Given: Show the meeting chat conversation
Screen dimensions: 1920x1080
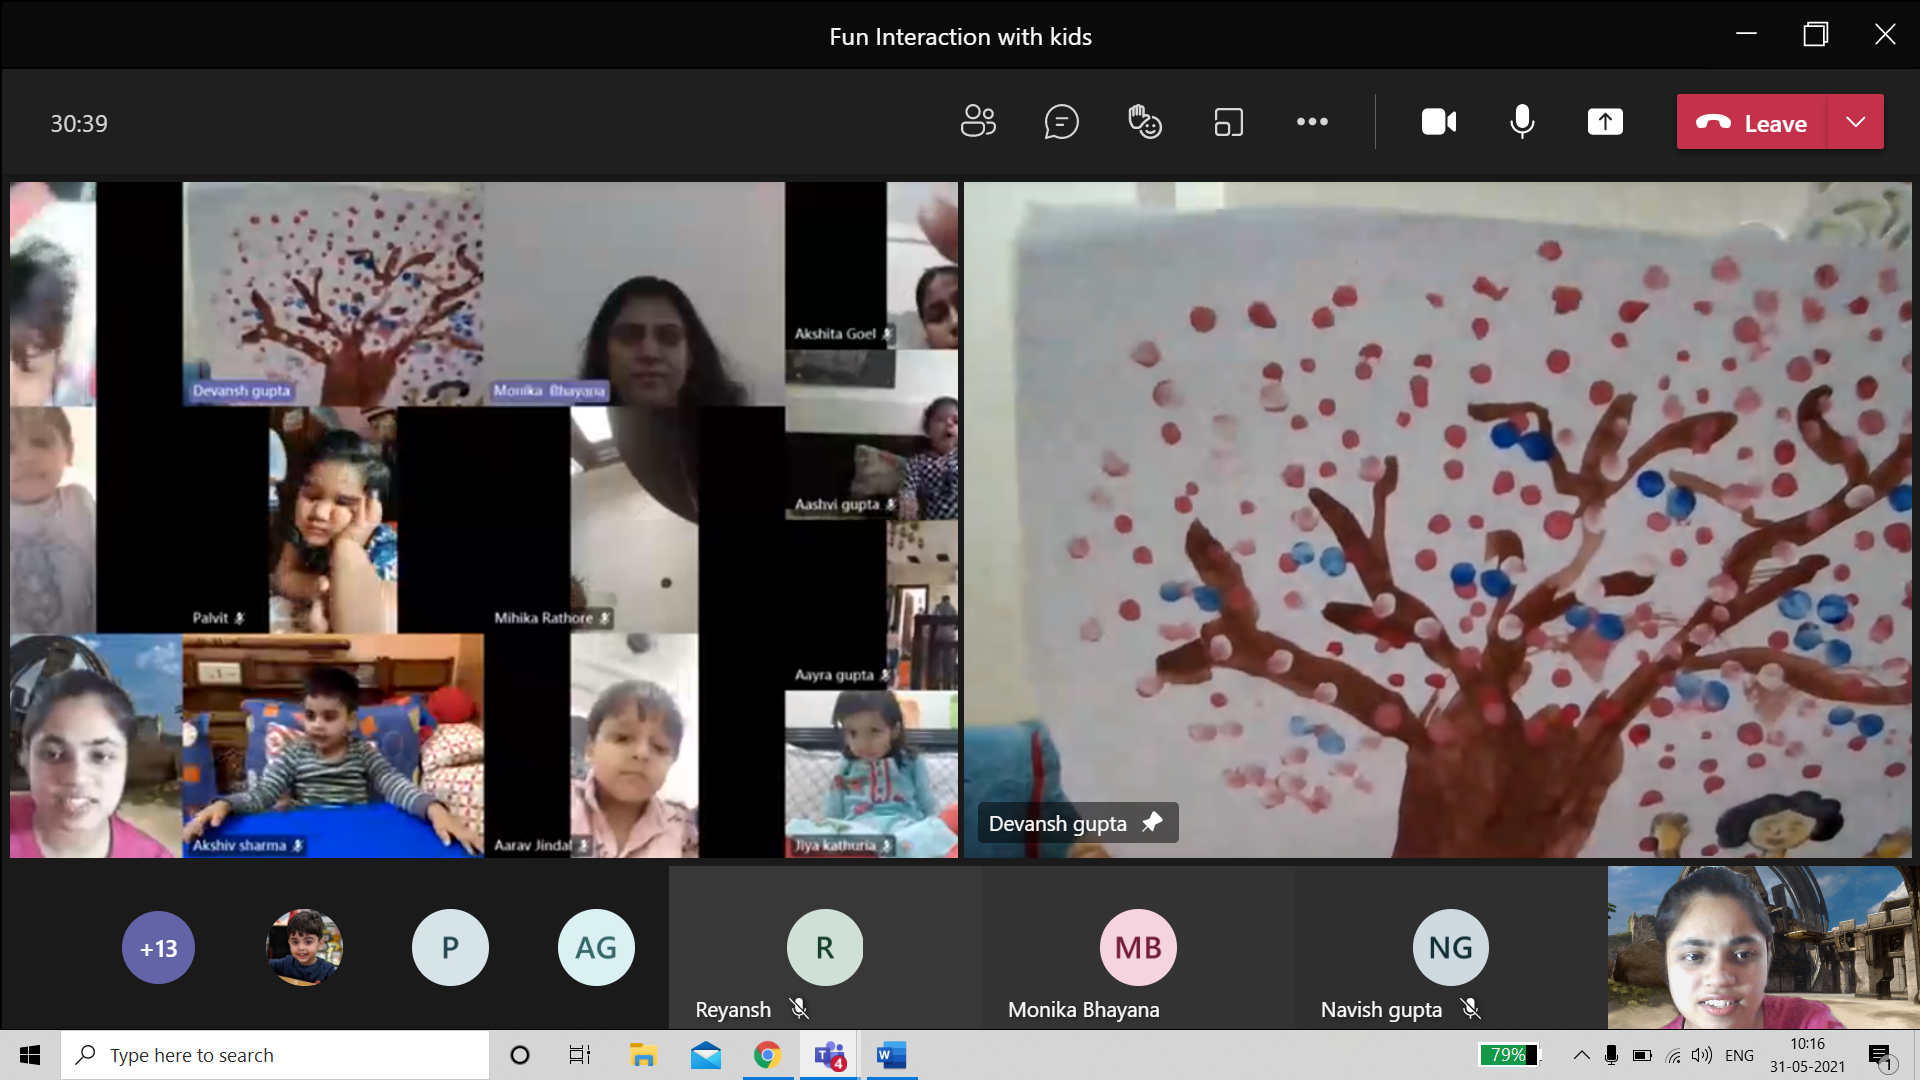Looking at the screenshot, I should [x=1061, y=122].
